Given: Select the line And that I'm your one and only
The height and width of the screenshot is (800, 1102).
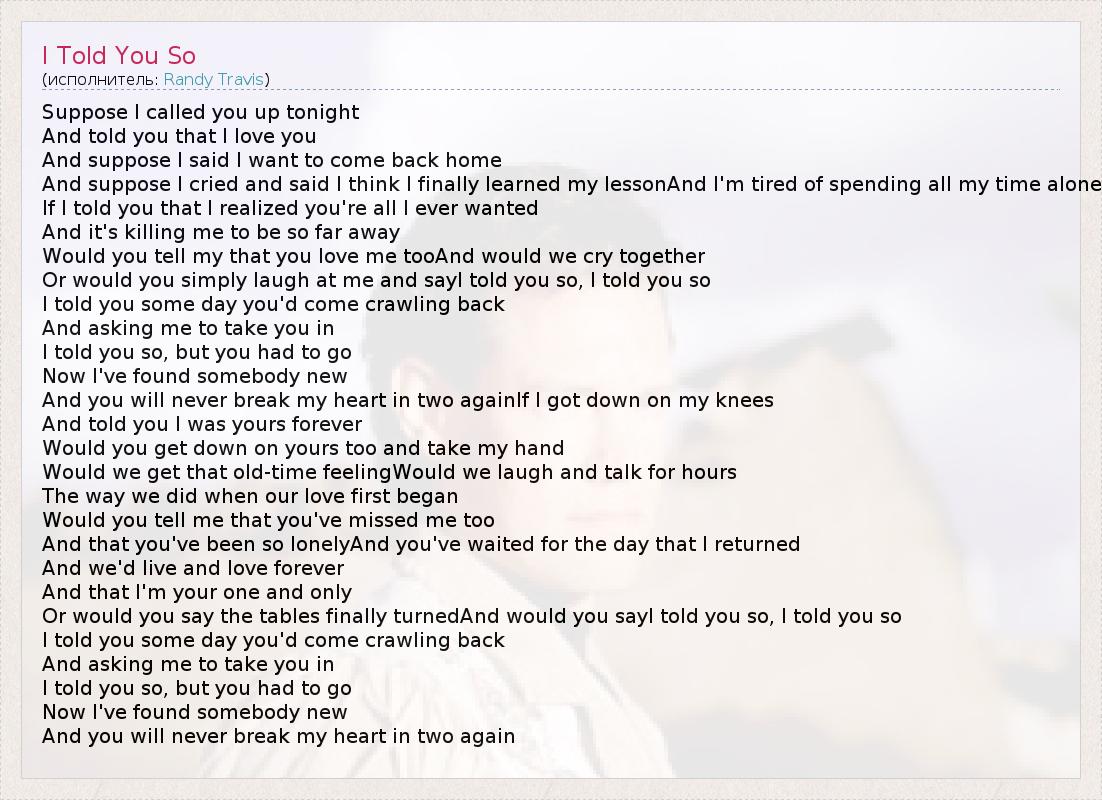Looking at the screenshot, I should [x=197, y=592].
